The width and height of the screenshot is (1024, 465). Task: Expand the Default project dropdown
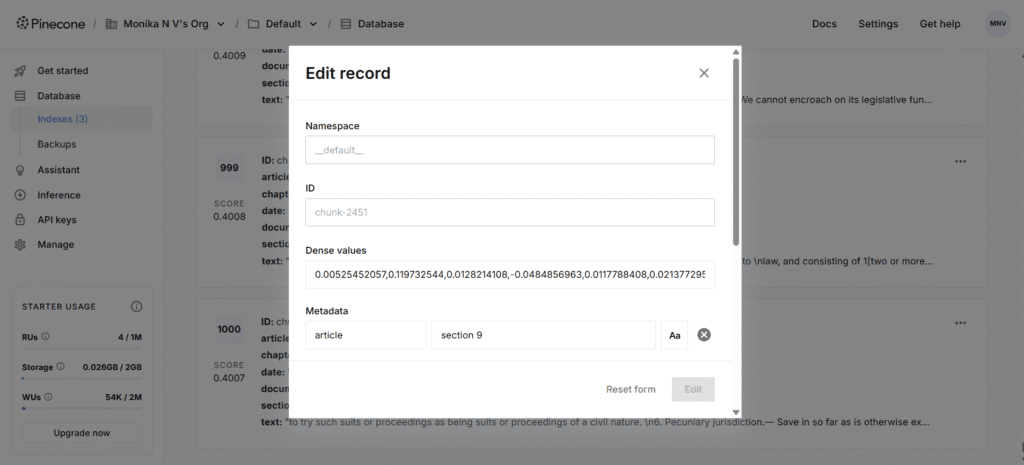313,23
